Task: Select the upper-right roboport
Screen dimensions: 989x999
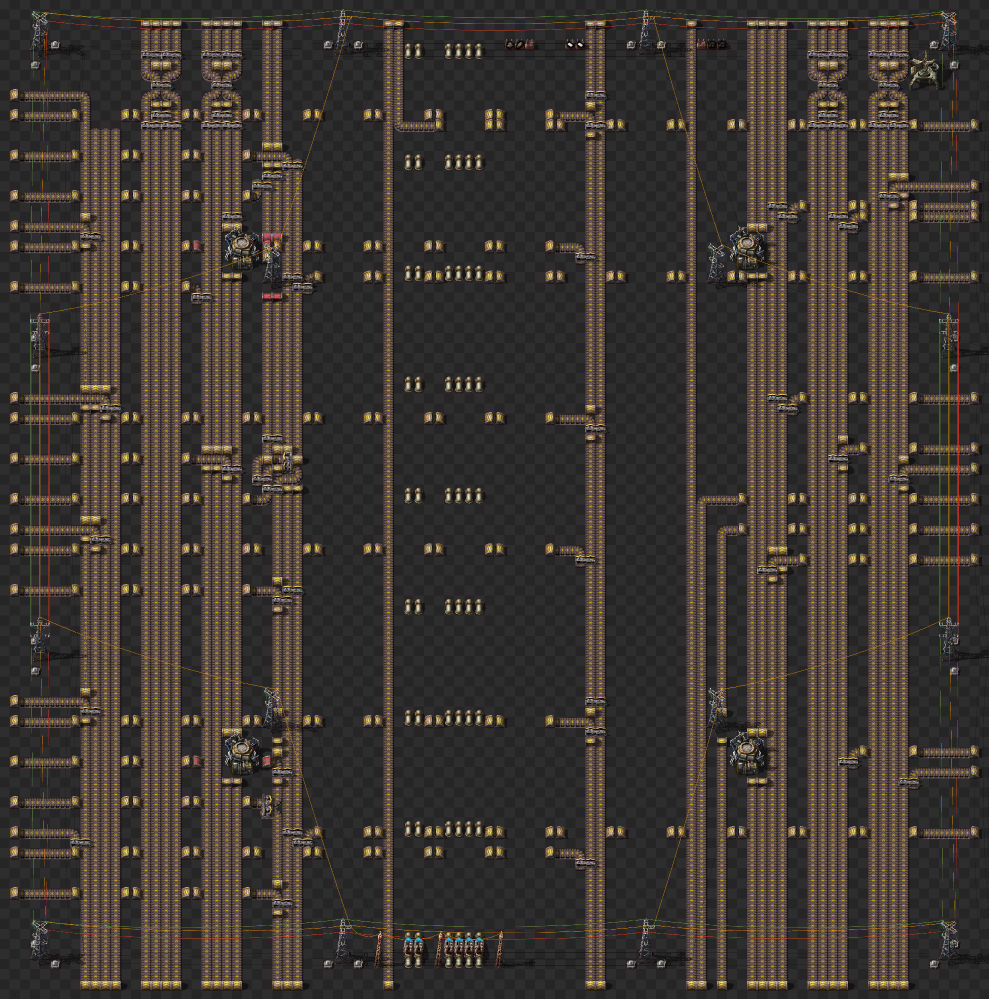Action: (x=749, y=246)
